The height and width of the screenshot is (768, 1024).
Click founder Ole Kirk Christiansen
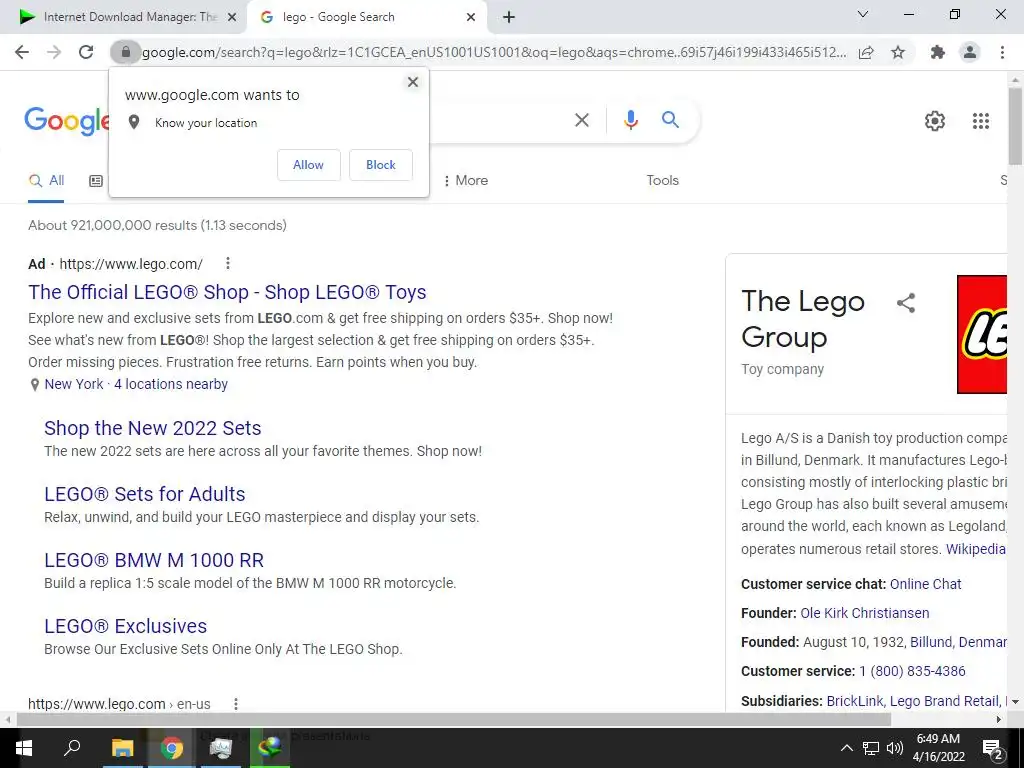point(865,613)
